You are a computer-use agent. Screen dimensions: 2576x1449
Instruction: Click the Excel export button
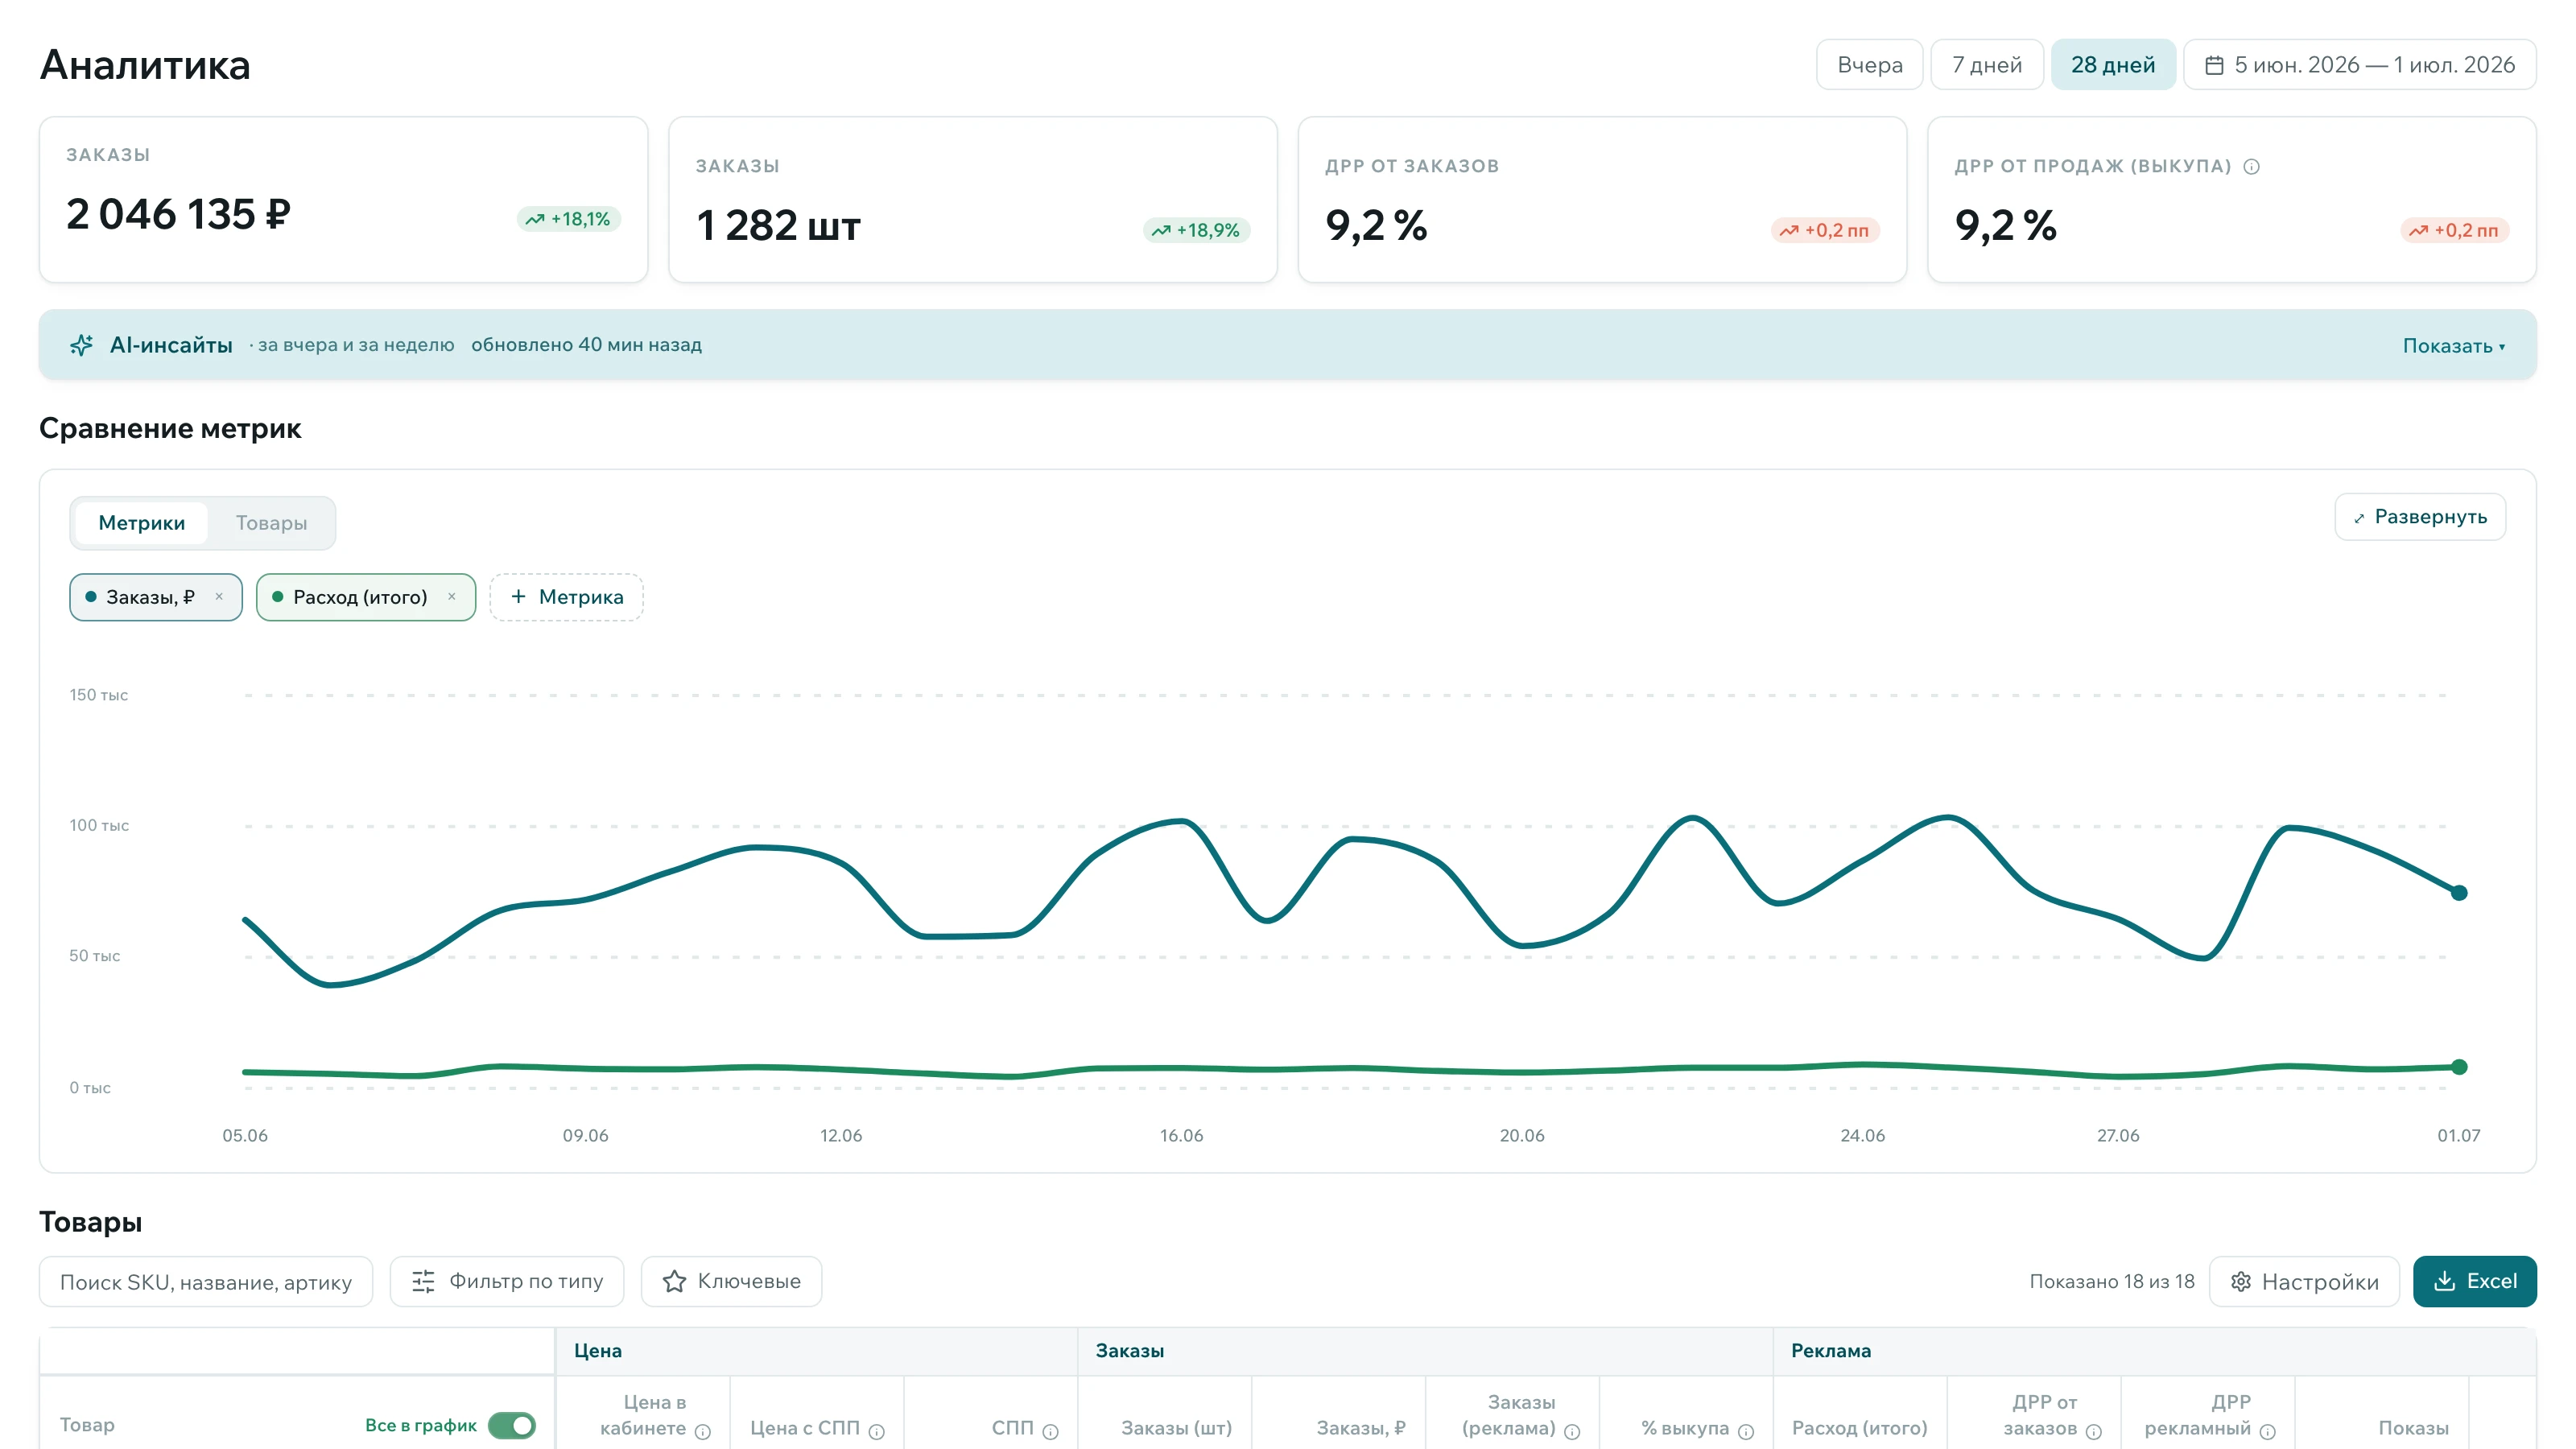point(2474,1281)
